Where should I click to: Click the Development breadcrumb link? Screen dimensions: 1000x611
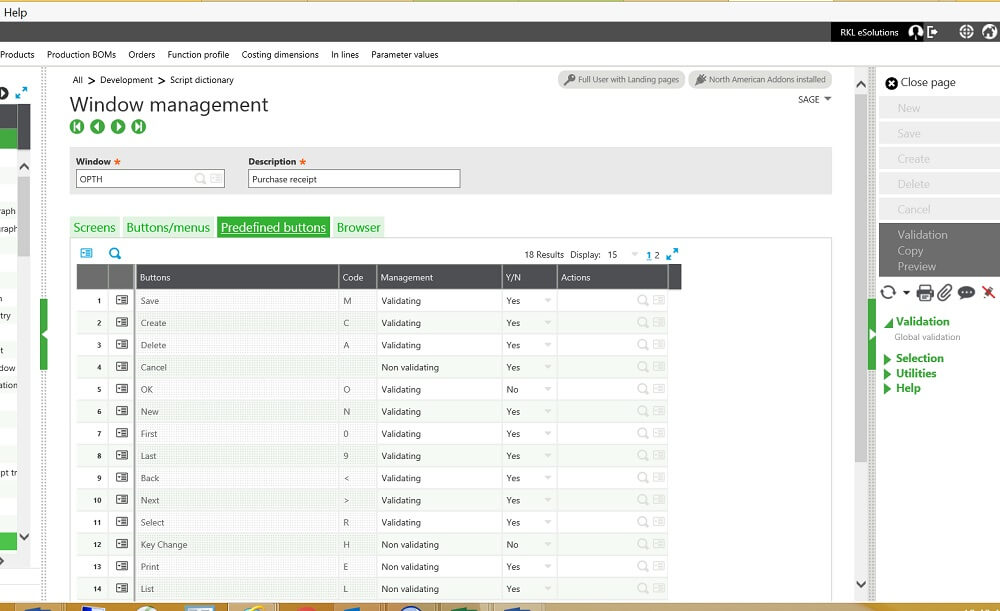[x=126, y=80]
